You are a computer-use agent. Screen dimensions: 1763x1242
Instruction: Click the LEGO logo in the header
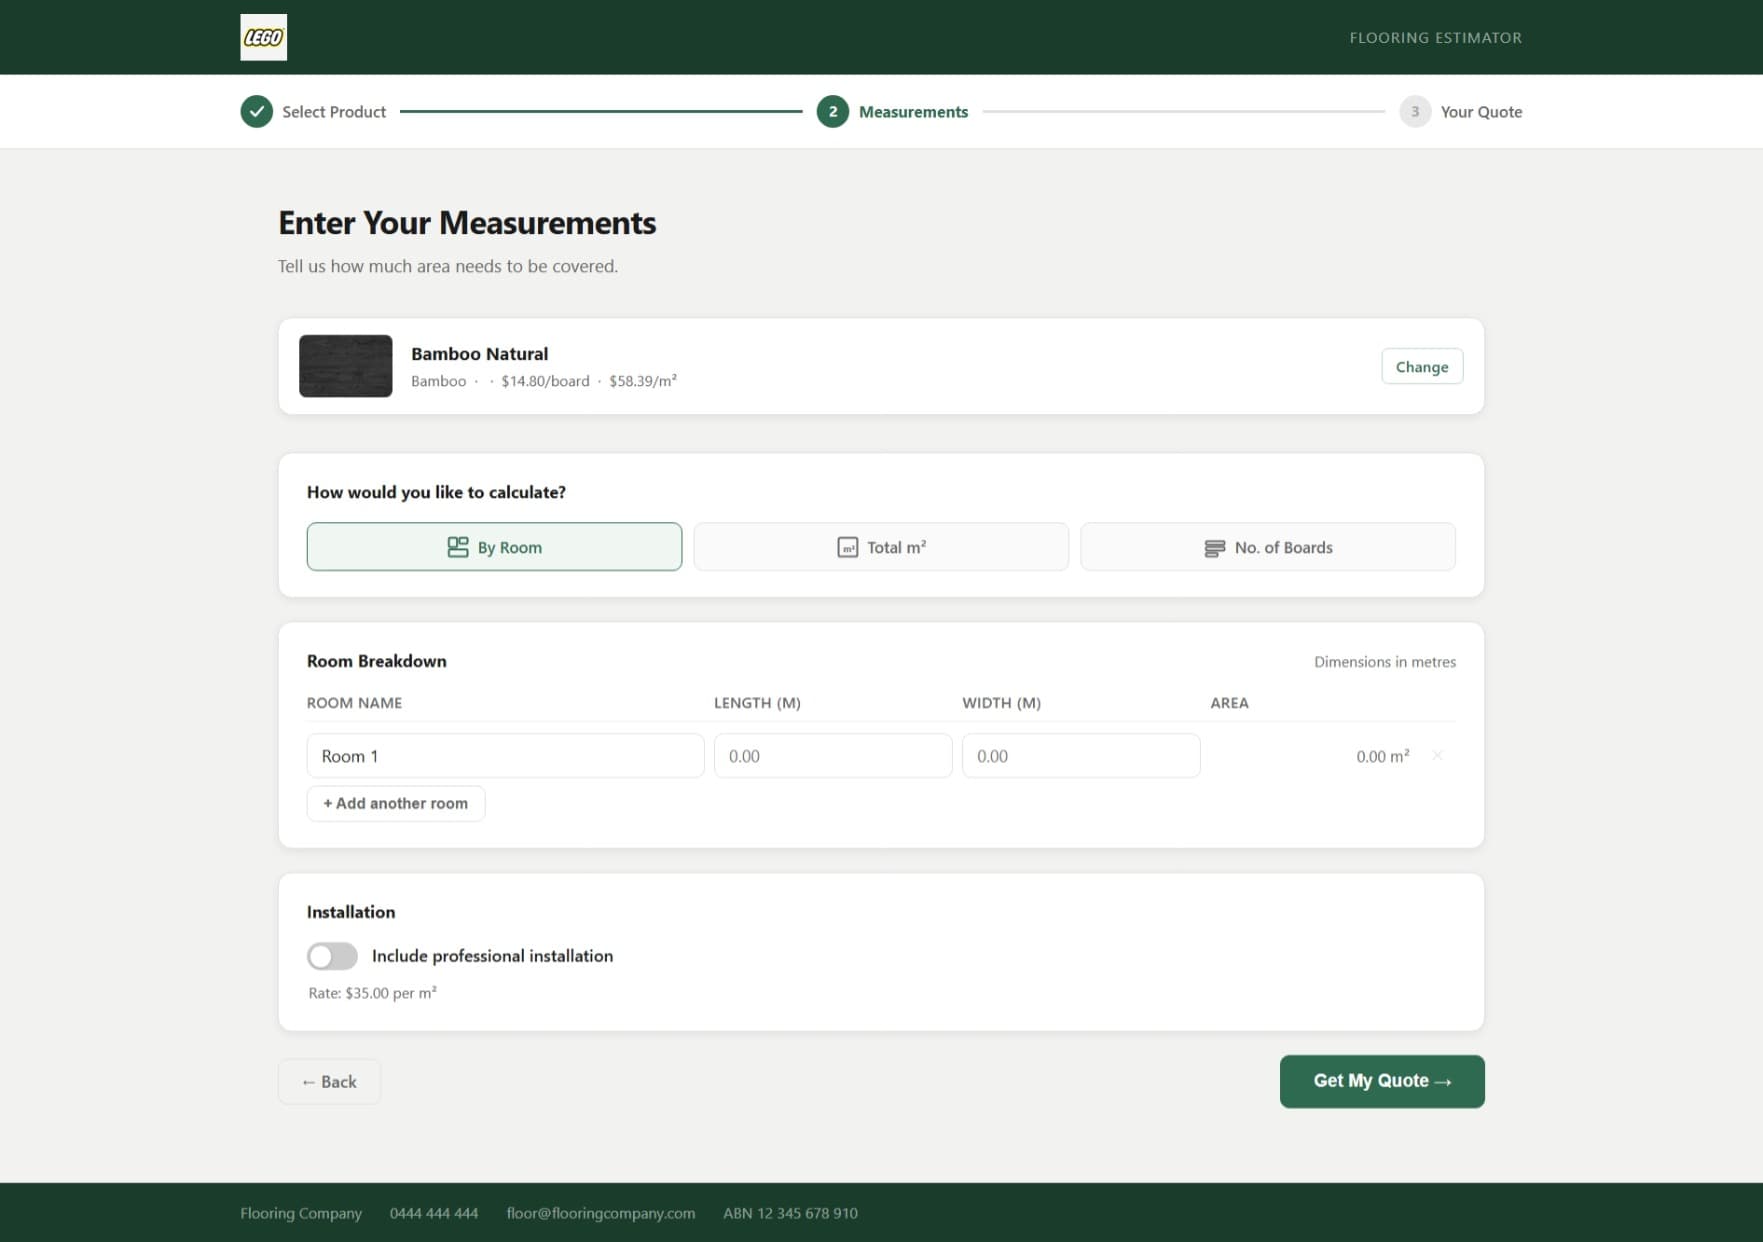tap(263, 37)
